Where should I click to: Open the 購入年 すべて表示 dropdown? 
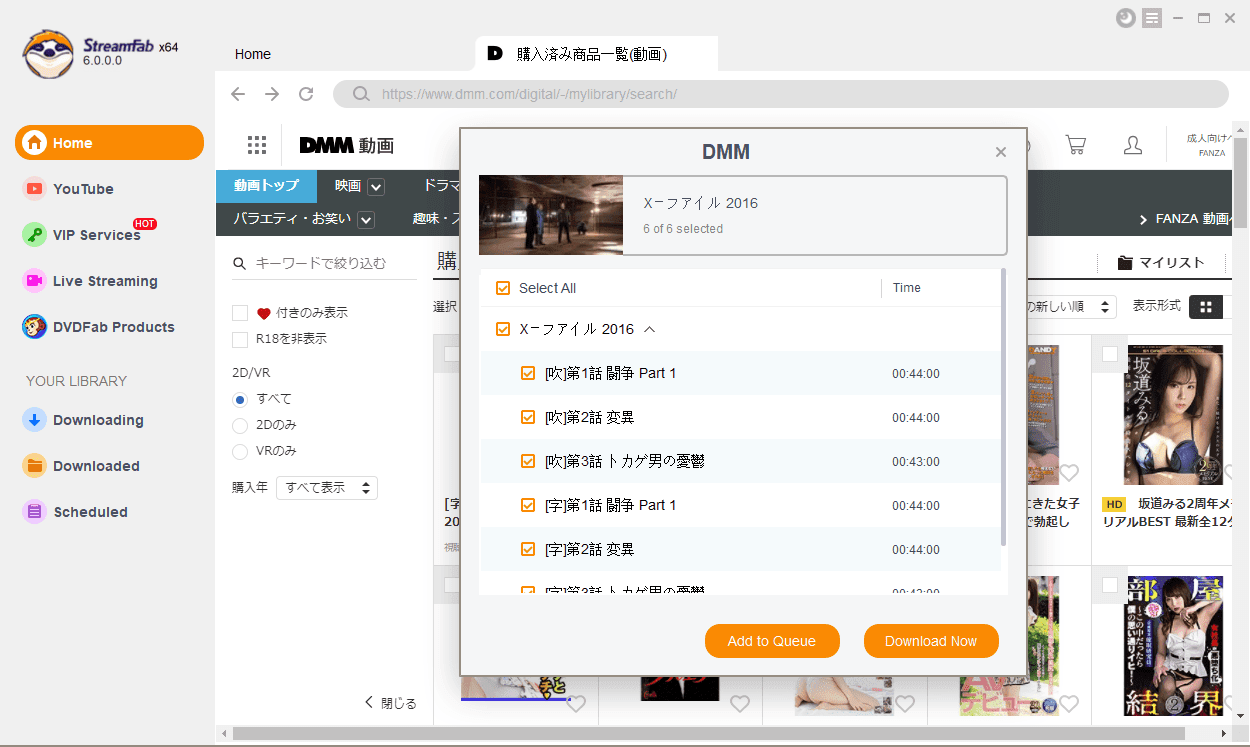pos(327,488)
